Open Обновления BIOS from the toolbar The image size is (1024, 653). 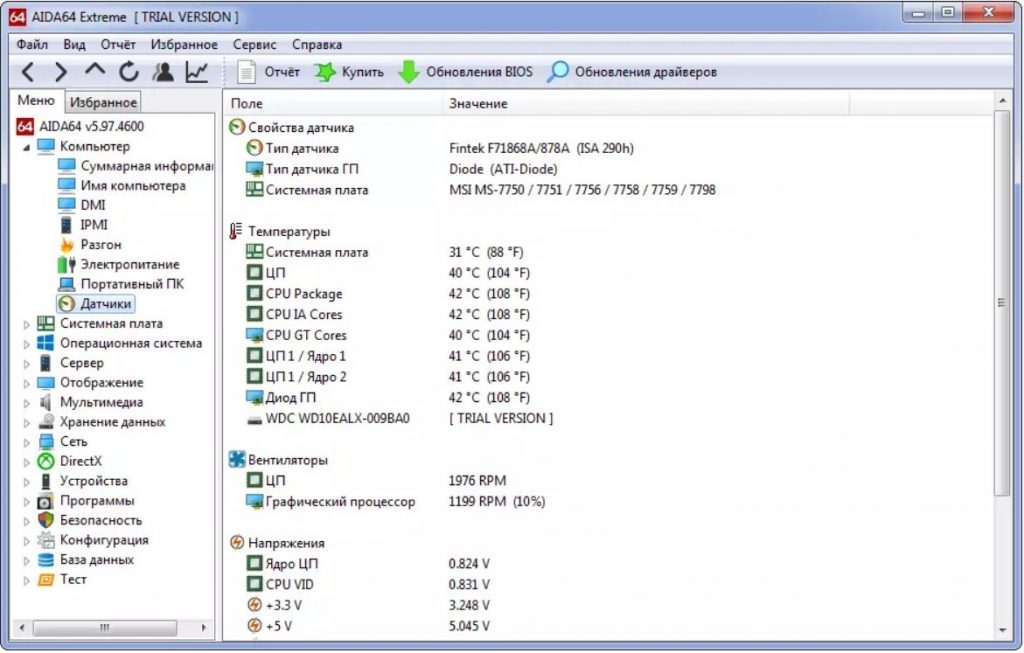tap(466, 72)
